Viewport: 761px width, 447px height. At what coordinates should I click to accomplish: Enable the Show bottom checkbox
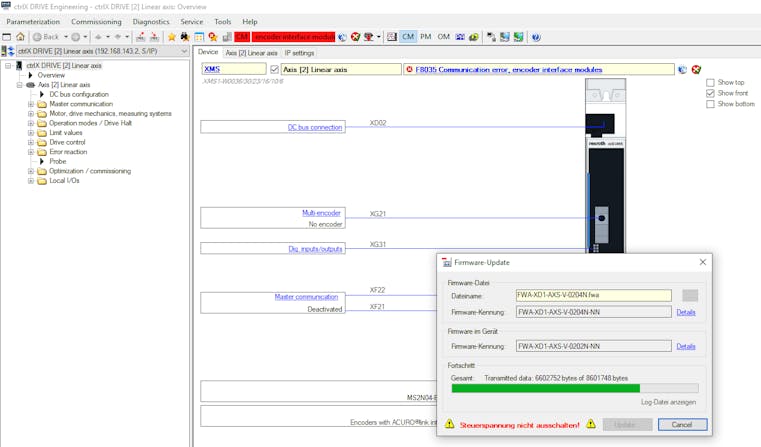point(710,104)
